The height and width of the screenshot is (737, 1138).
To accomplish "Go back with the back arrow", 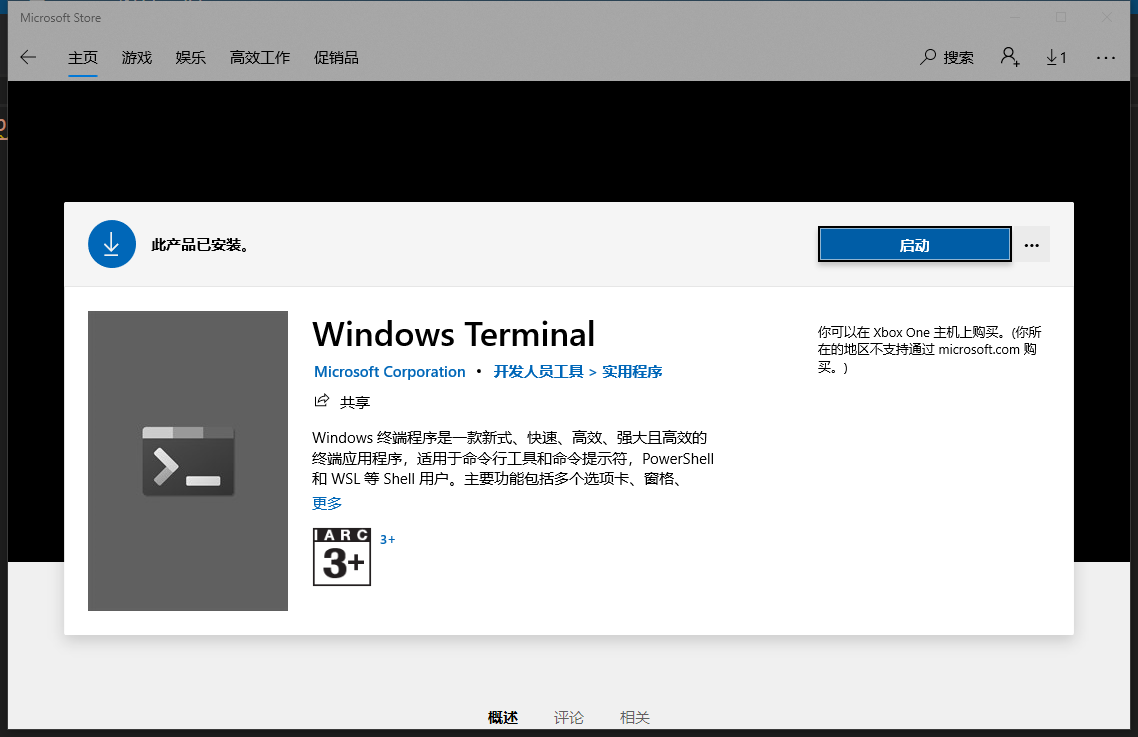I will pos(28,57).
